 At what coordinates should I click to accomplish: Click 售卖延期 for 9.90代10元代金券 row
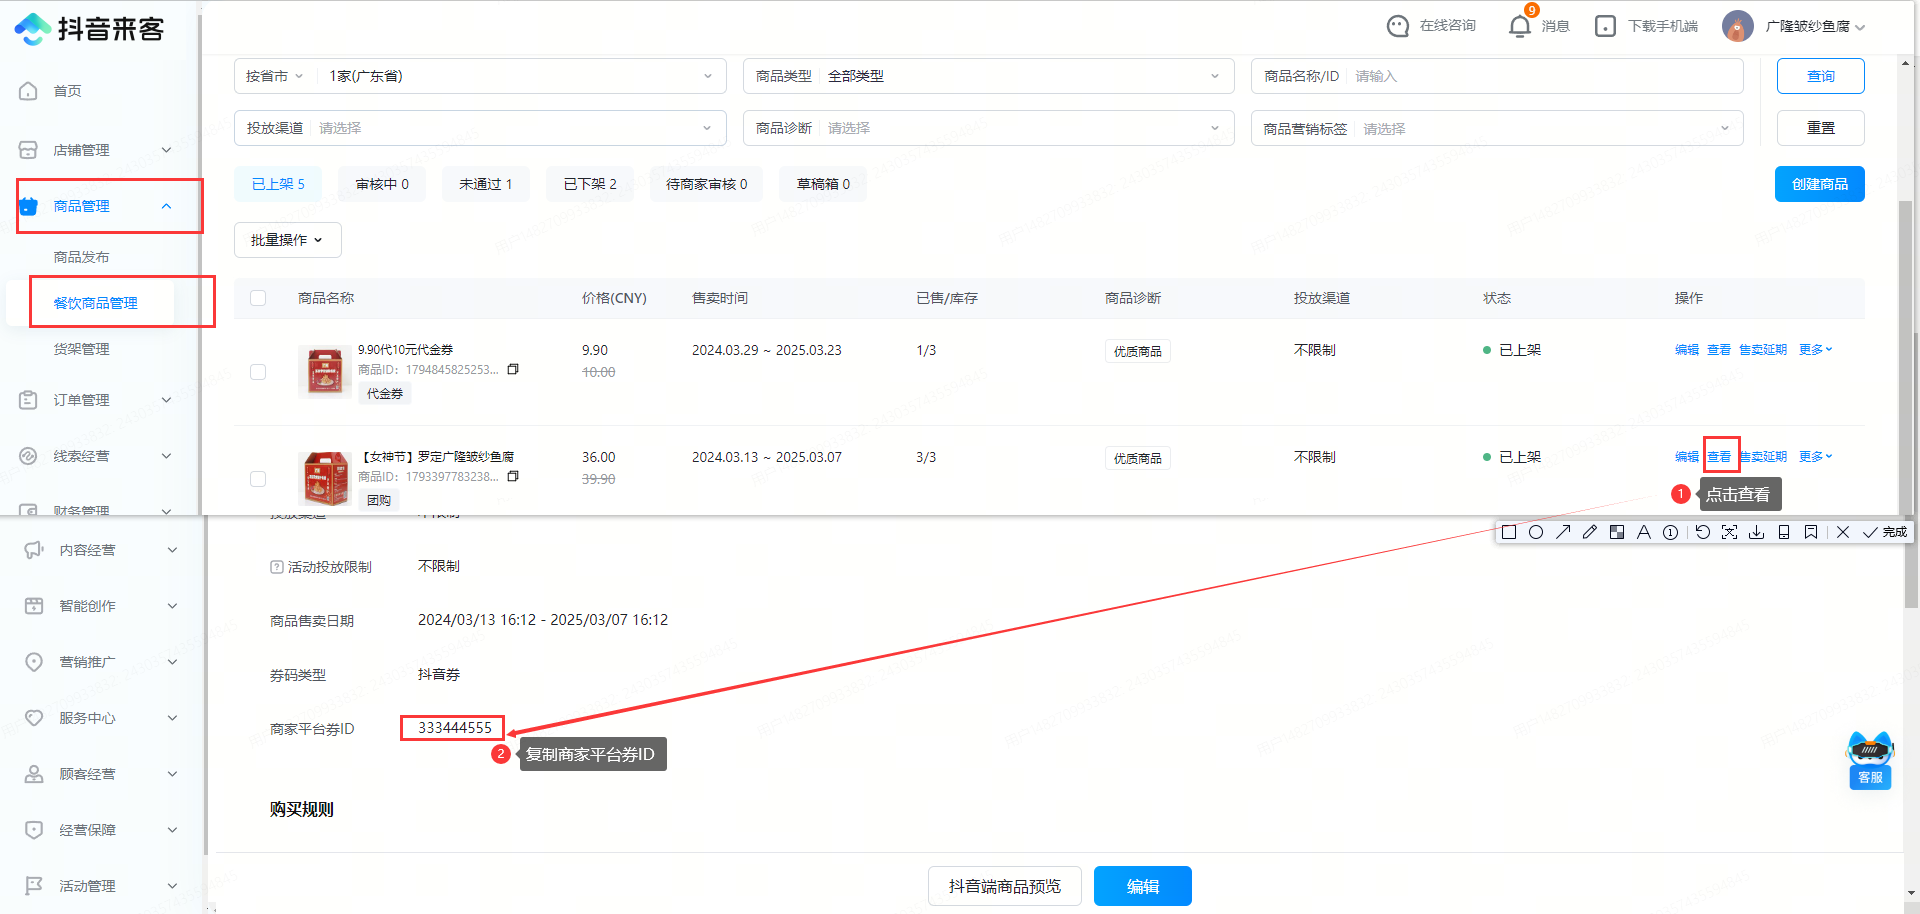(x=1763, y=349)
